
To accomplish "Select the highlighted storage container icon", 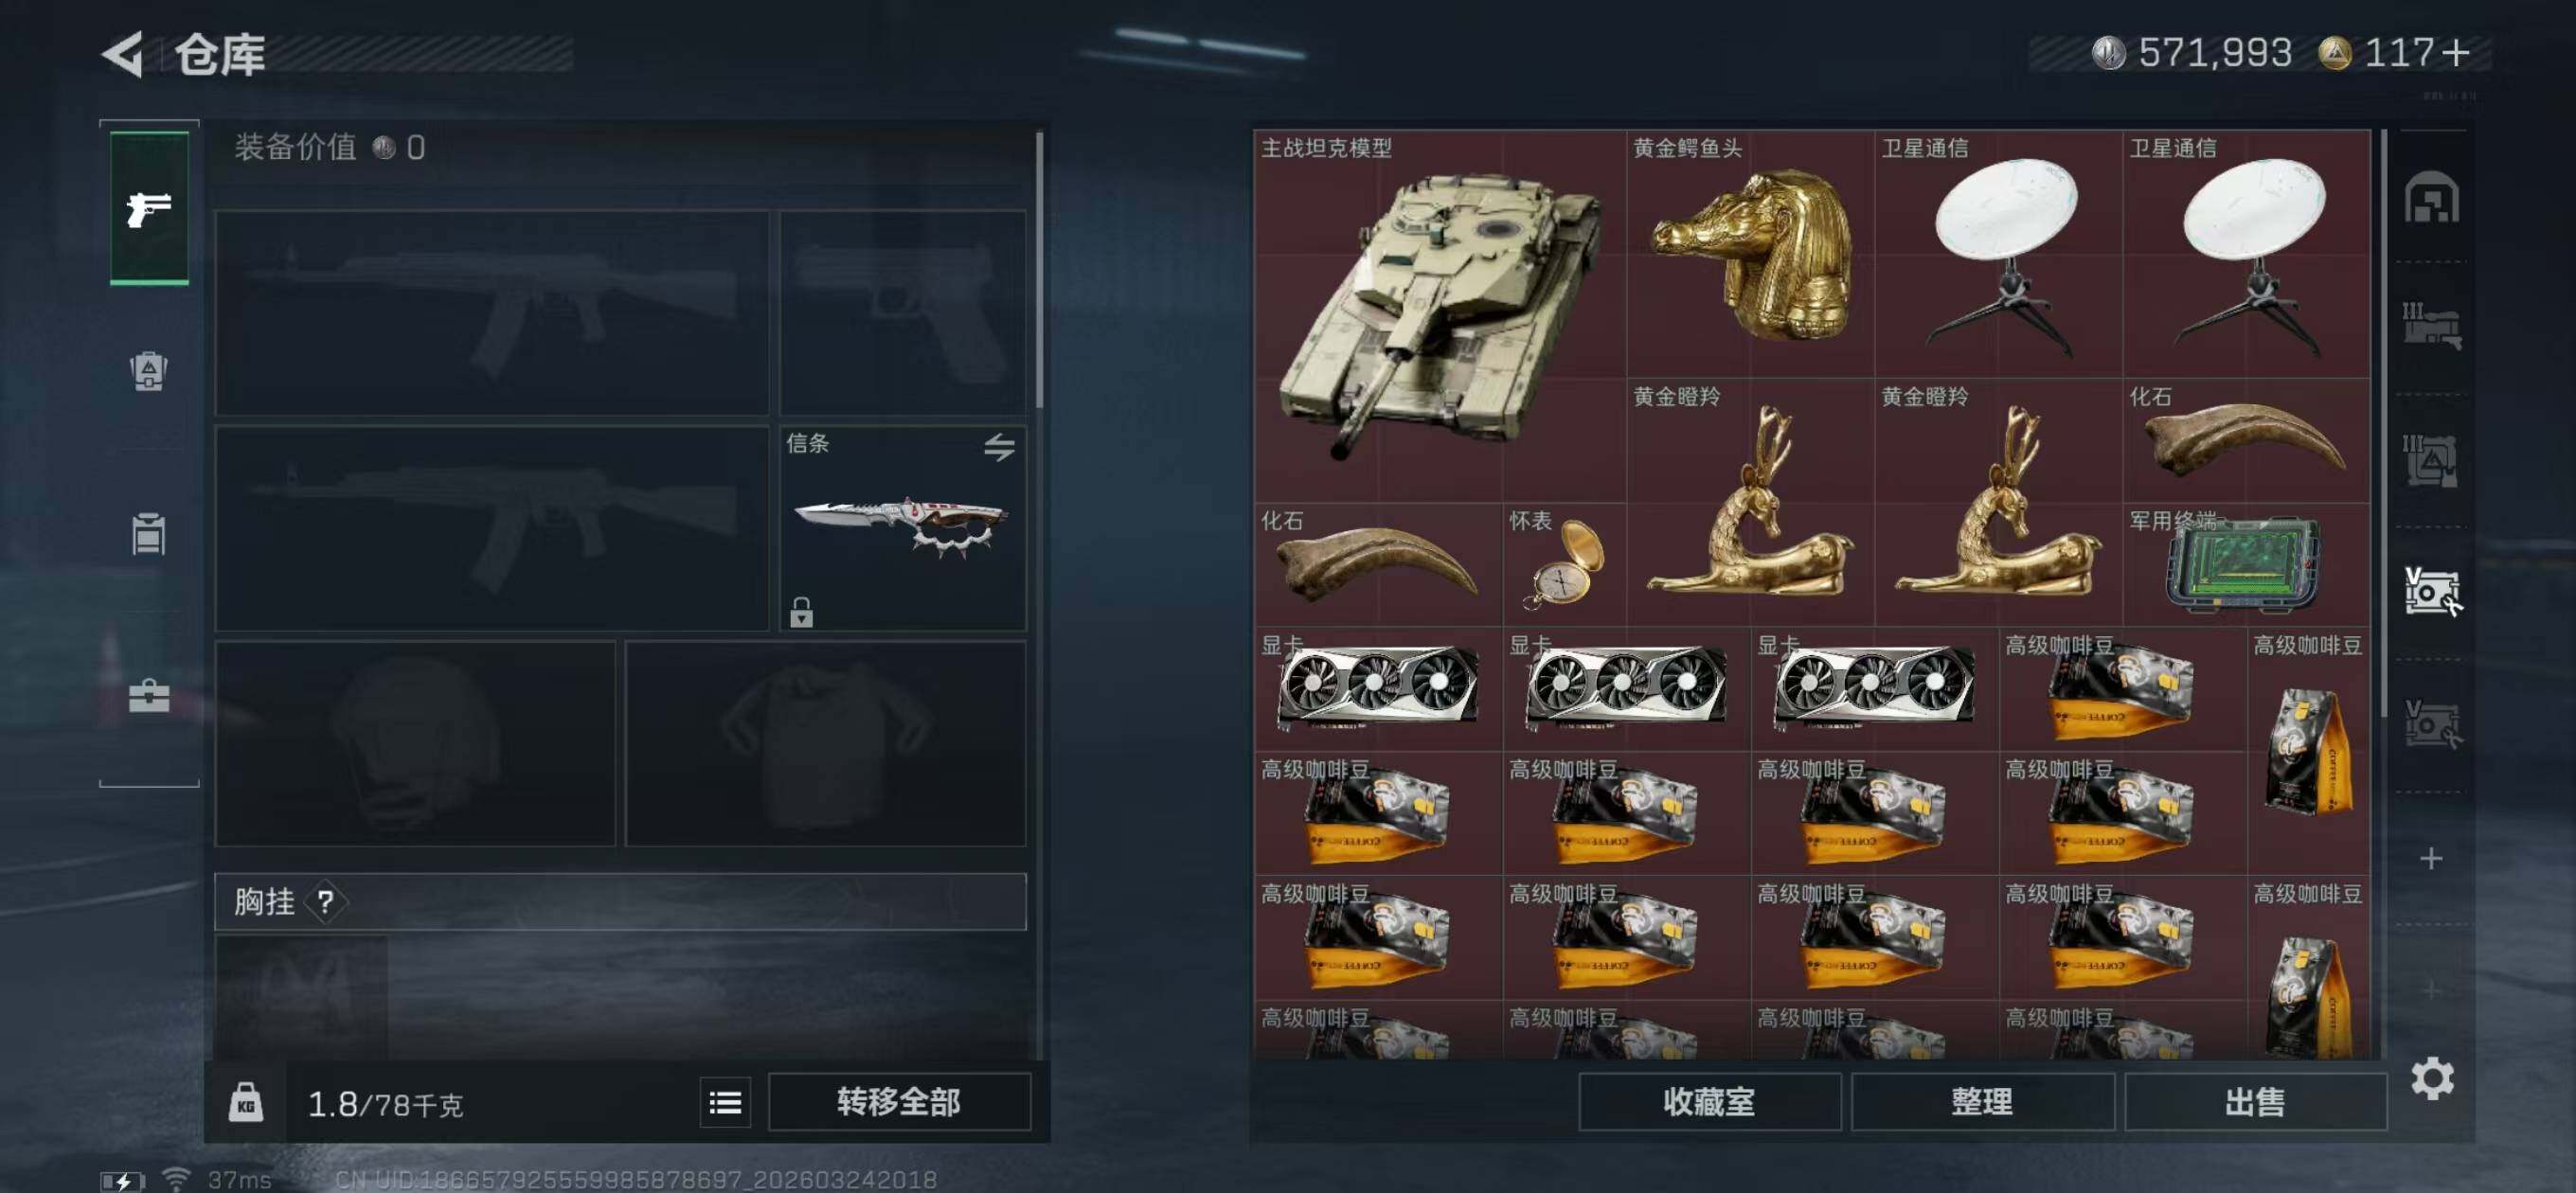I will [x=2432, y=592].
